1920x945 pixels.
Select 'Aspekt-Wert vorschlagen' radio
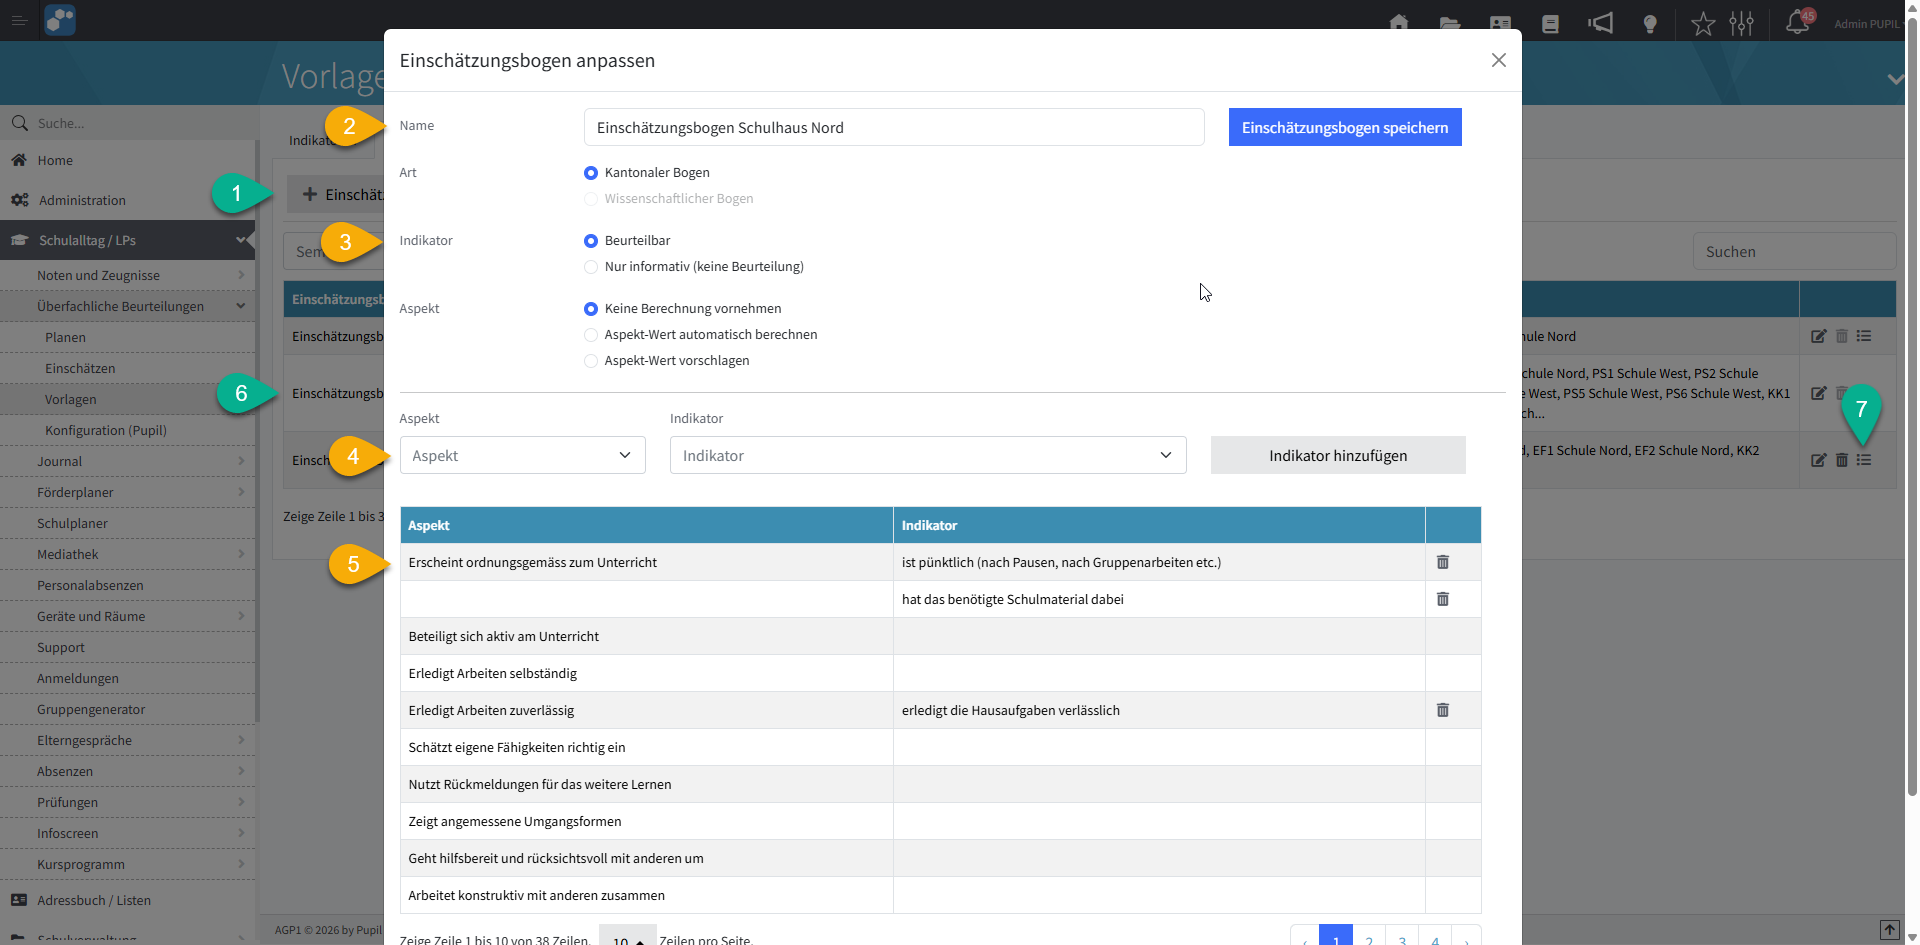[x=591, y=361]
